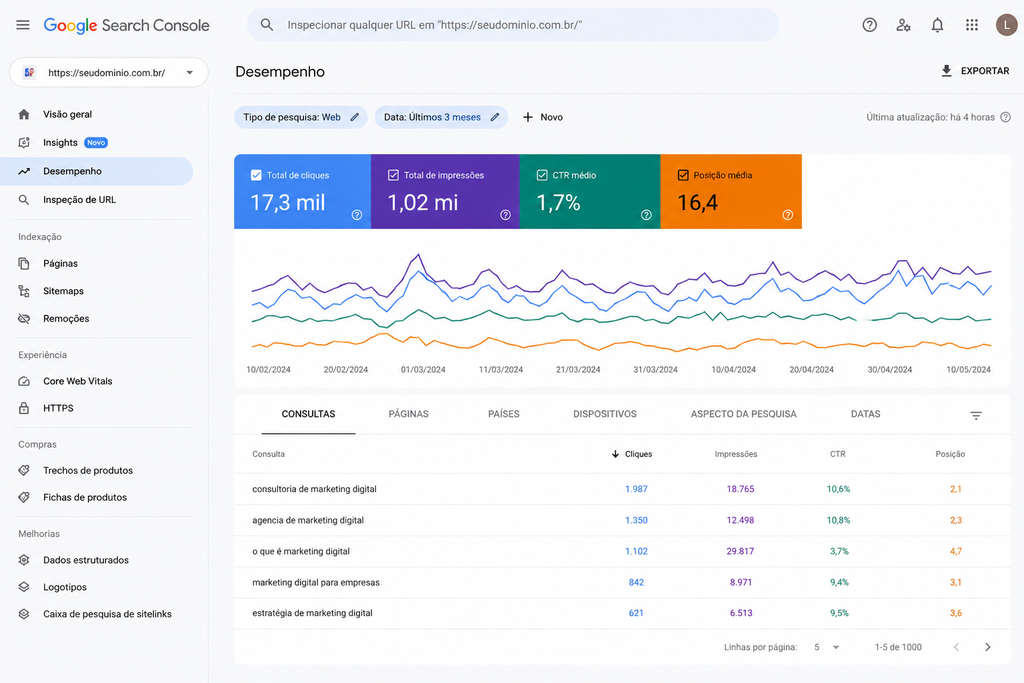1024x683 pixels.
Task: Click the EXPORTAR button
Action: pos(975,71)
